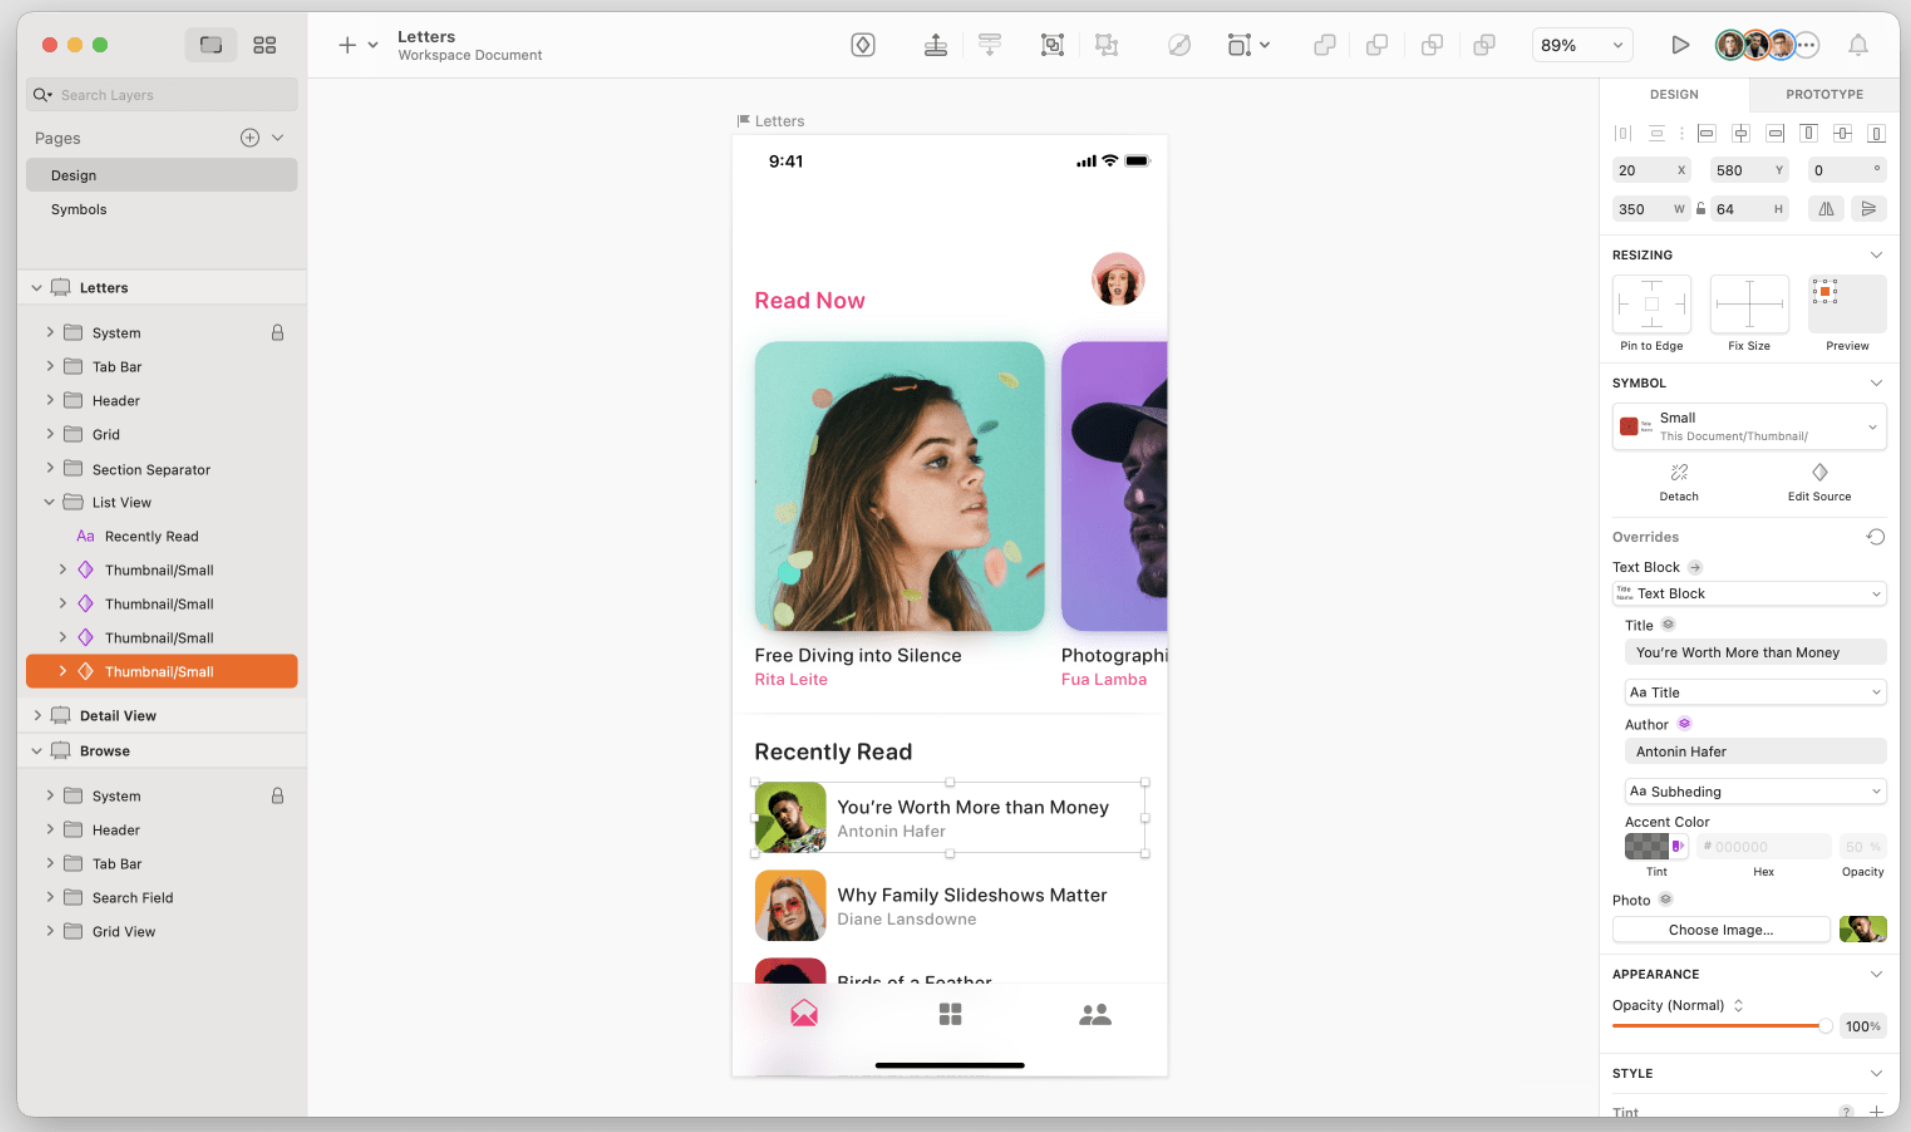Expand the Detail View group
The width and height of the screenshot is (1911, 1132).
38,715
